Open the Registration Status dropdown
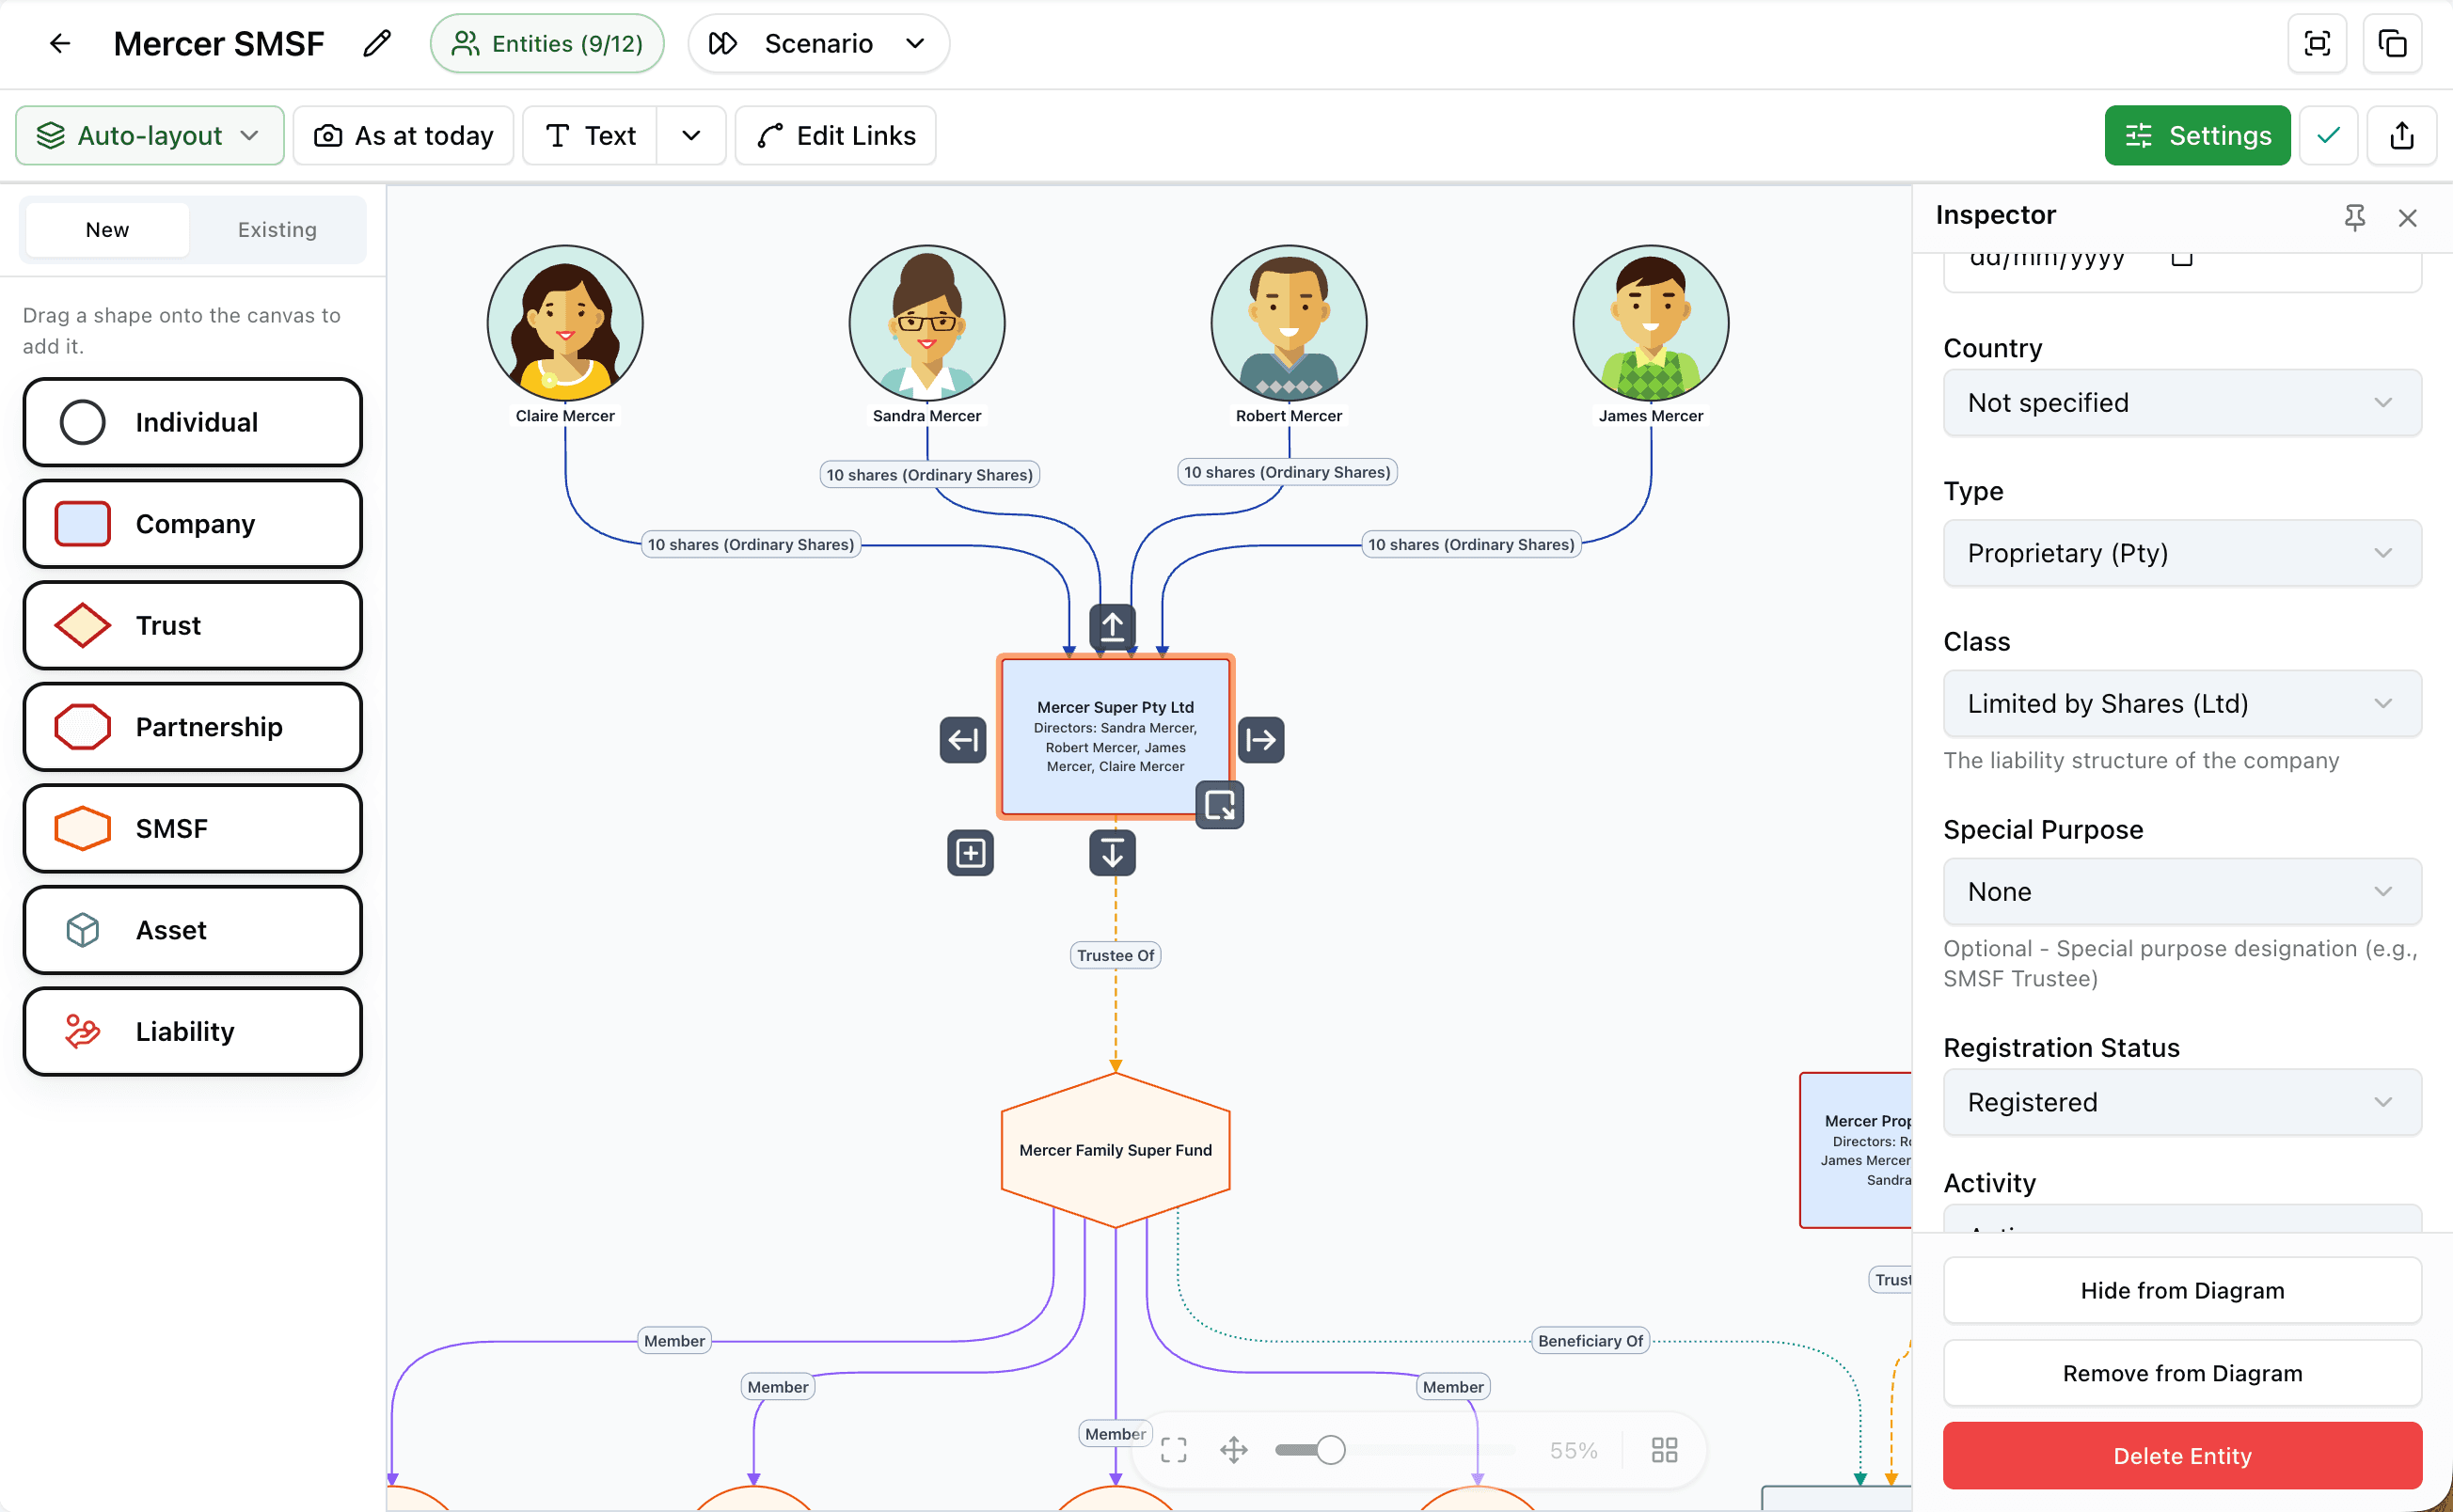This screenshot has width=2453, height=1512. tap(2182, 1102)
